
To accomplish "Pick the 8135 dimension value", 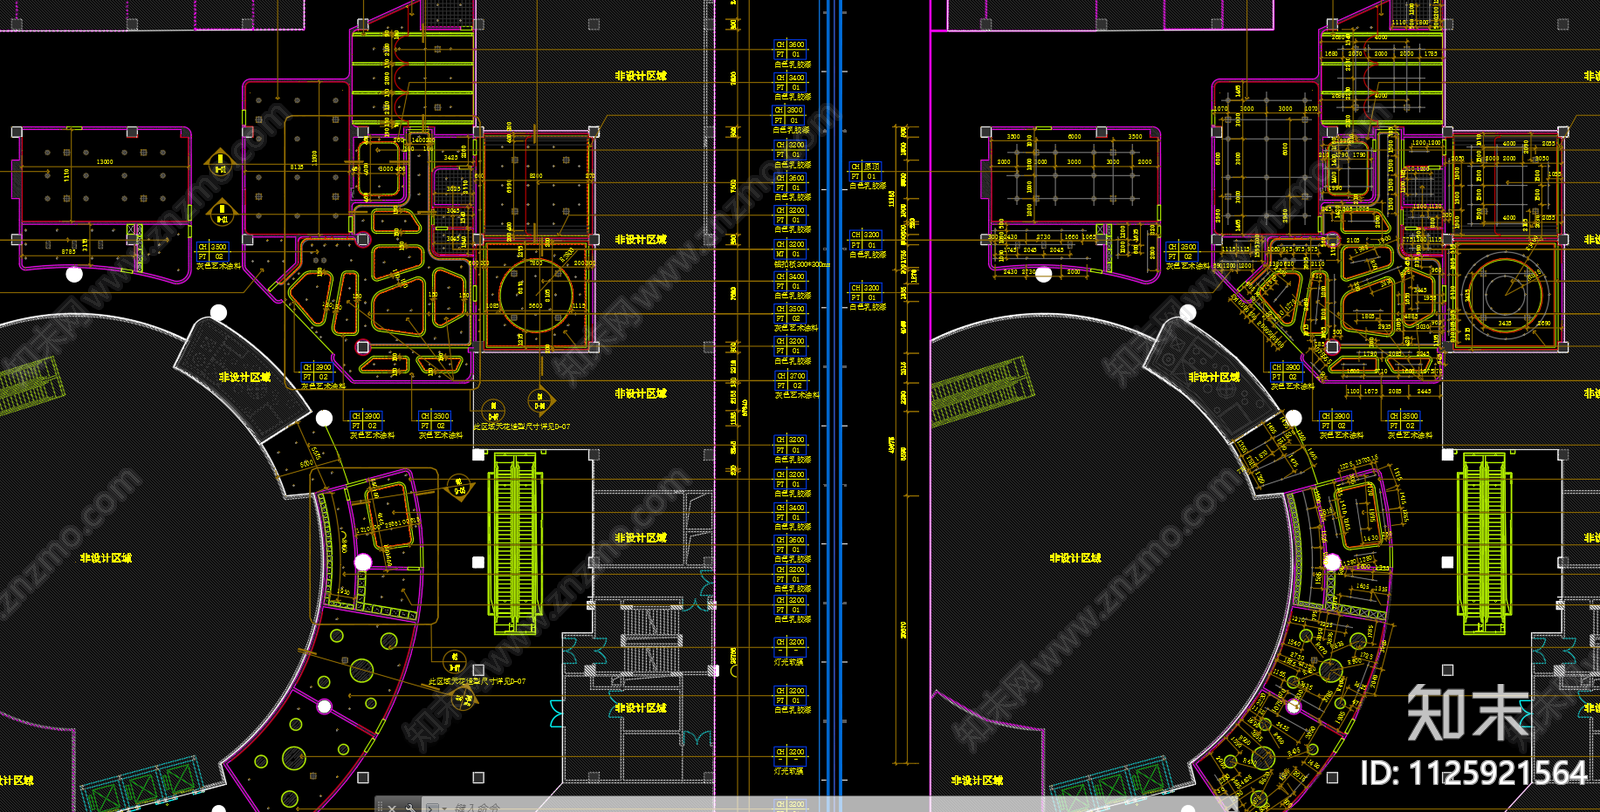I will [x=297, y=167].
